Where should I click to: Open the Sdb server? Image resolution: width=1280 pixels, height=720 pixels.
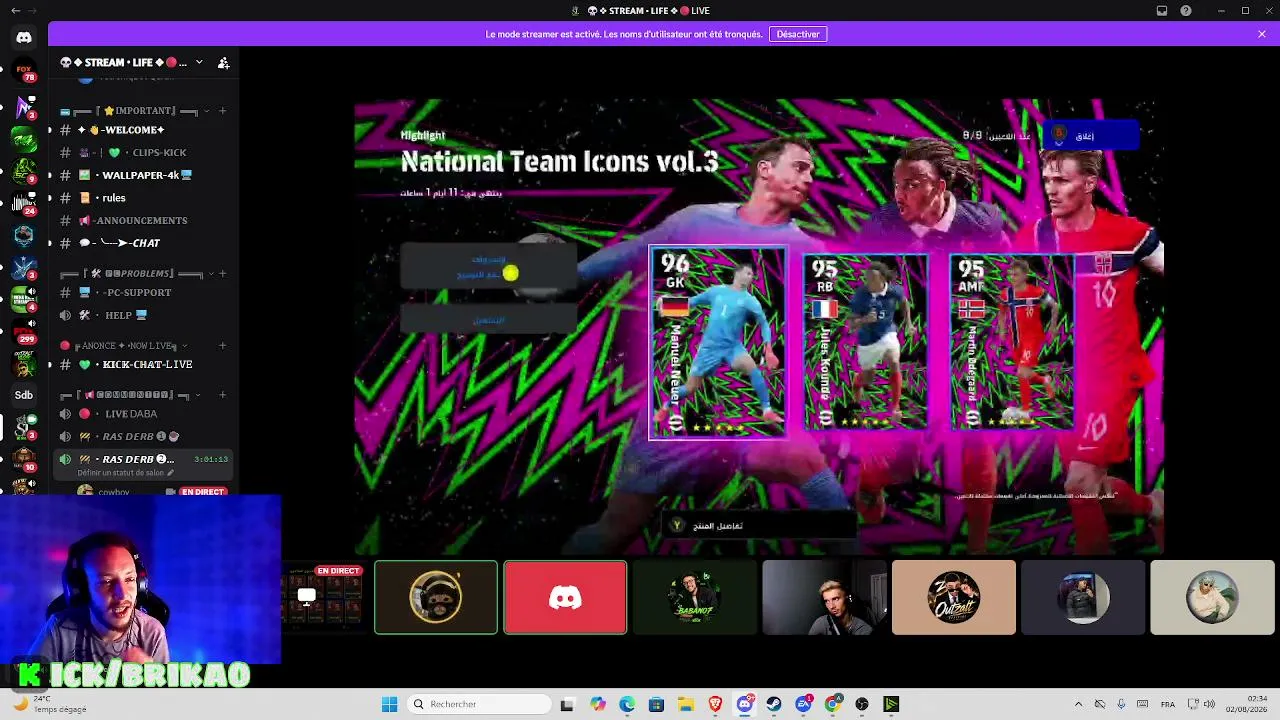[x=24, y=395]
